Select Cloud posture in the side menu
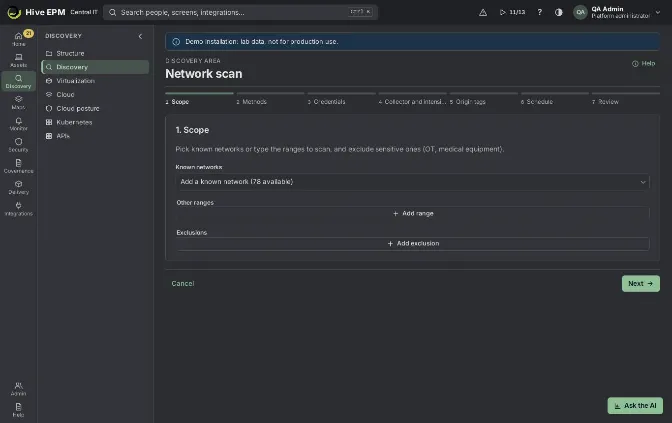Image resolution: width=672 pixels, height=423 pixels. pyautogui.click(x=95, y=108)
